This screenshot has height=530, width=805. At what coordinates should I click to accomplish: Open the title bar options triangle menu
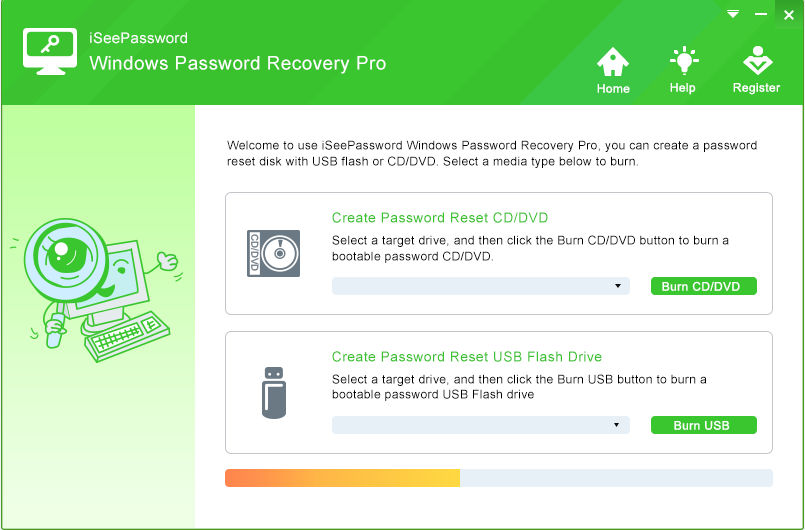(x=733, y=14)
